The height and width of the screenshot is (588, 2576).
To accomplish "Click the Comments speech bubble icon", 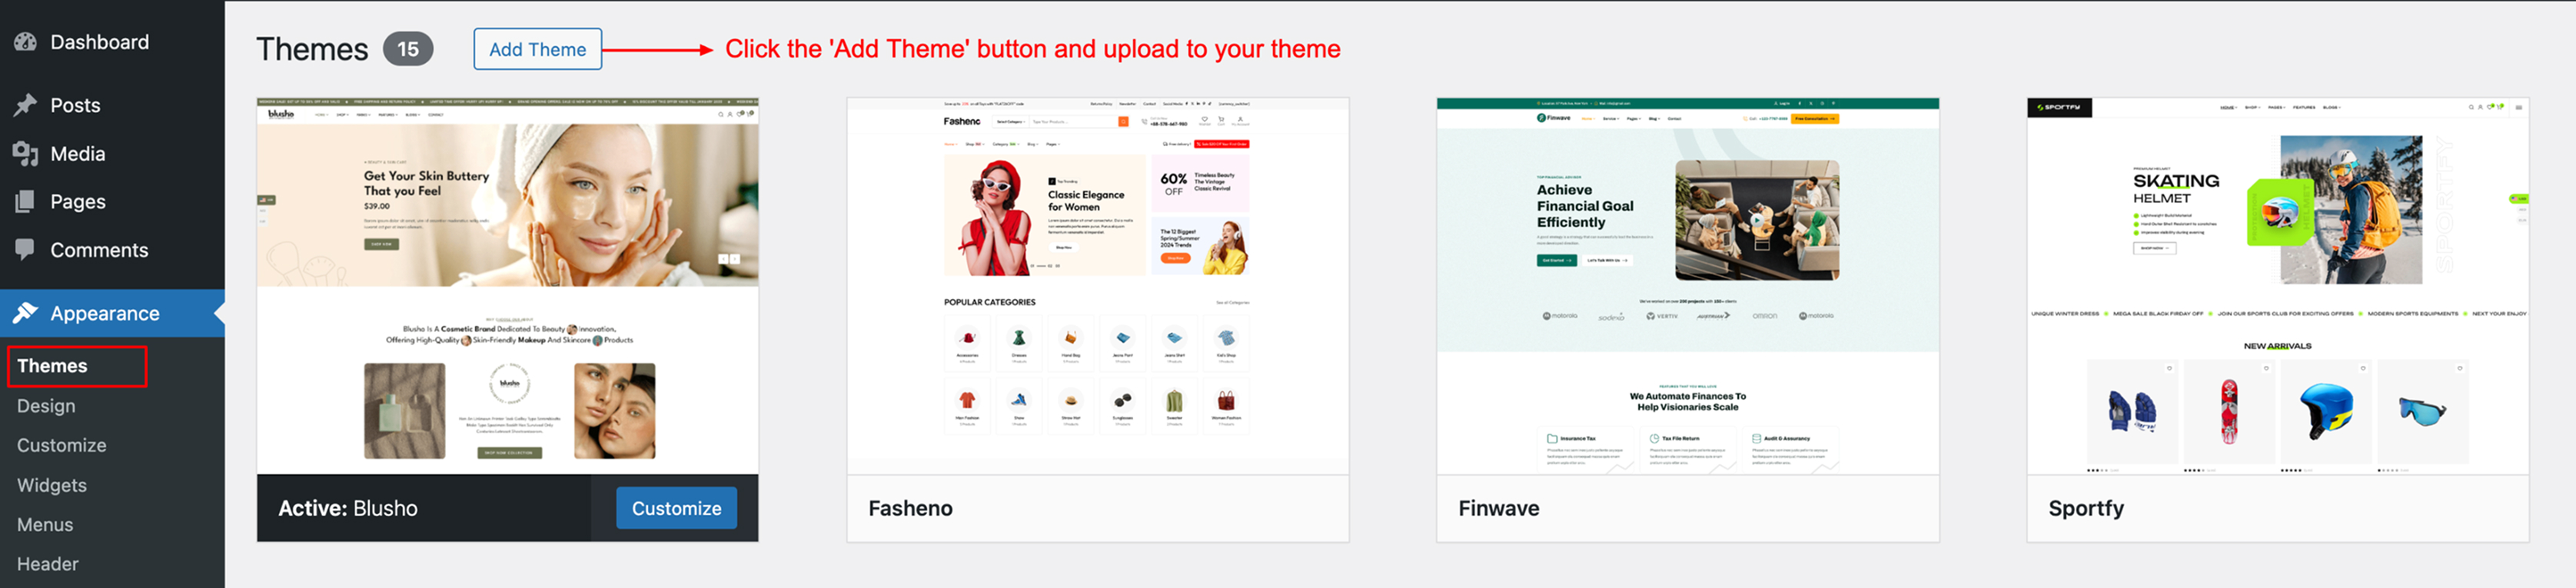I will click(26, 249).
